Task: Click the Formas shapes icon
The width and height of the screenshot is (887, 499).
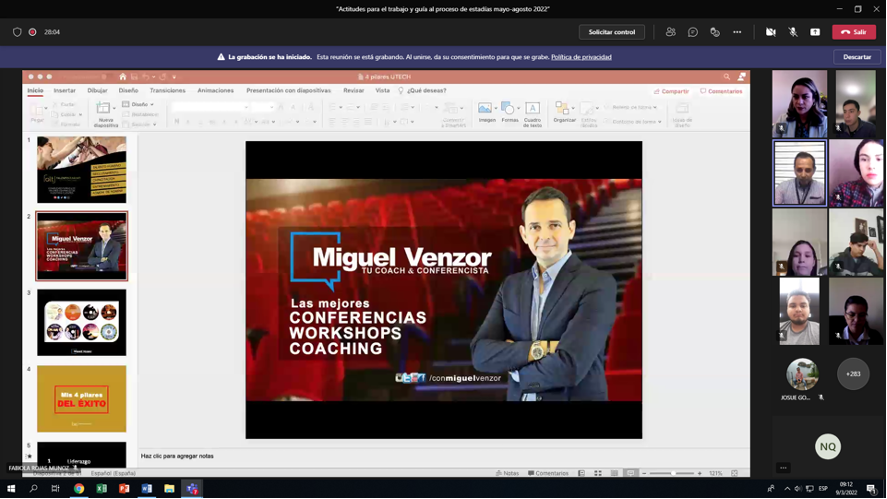Action: click(507, 108)
